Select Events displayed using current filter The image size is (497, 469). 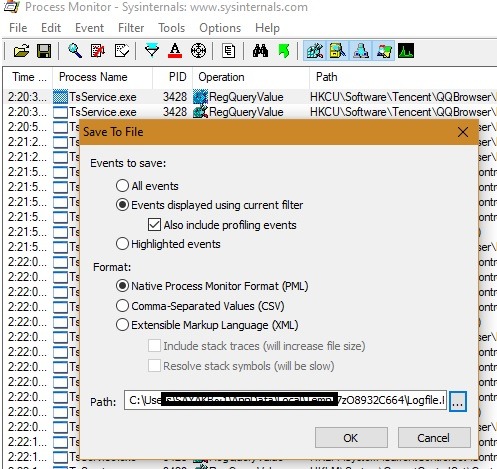[122, 205]
